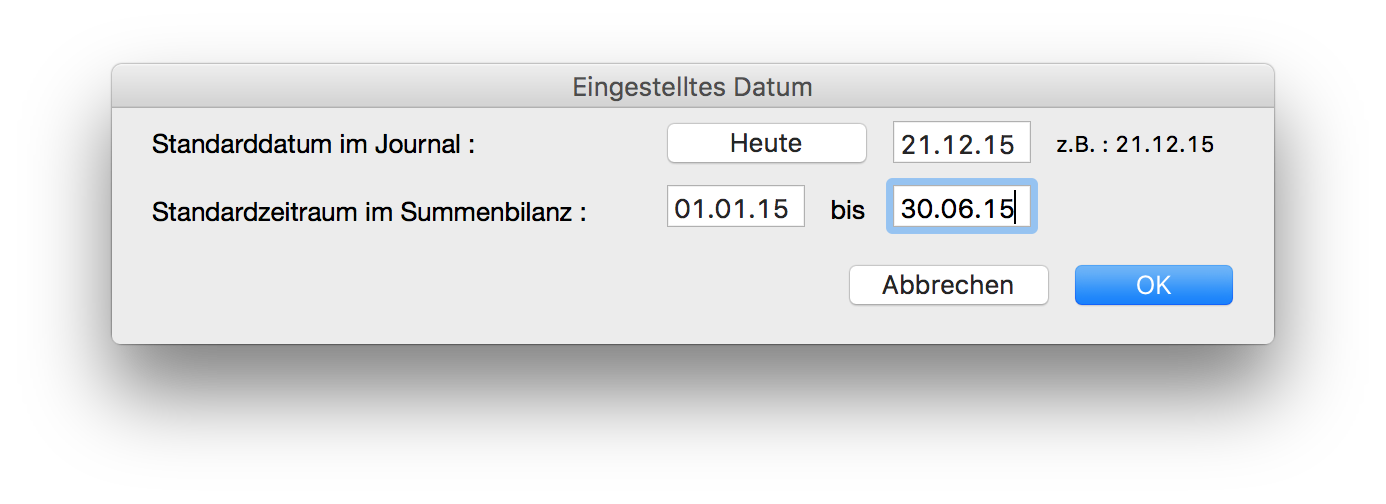Click the Standarddatum im Journal label
Screen dimensions: 1386x504
[x=313, y=145]
